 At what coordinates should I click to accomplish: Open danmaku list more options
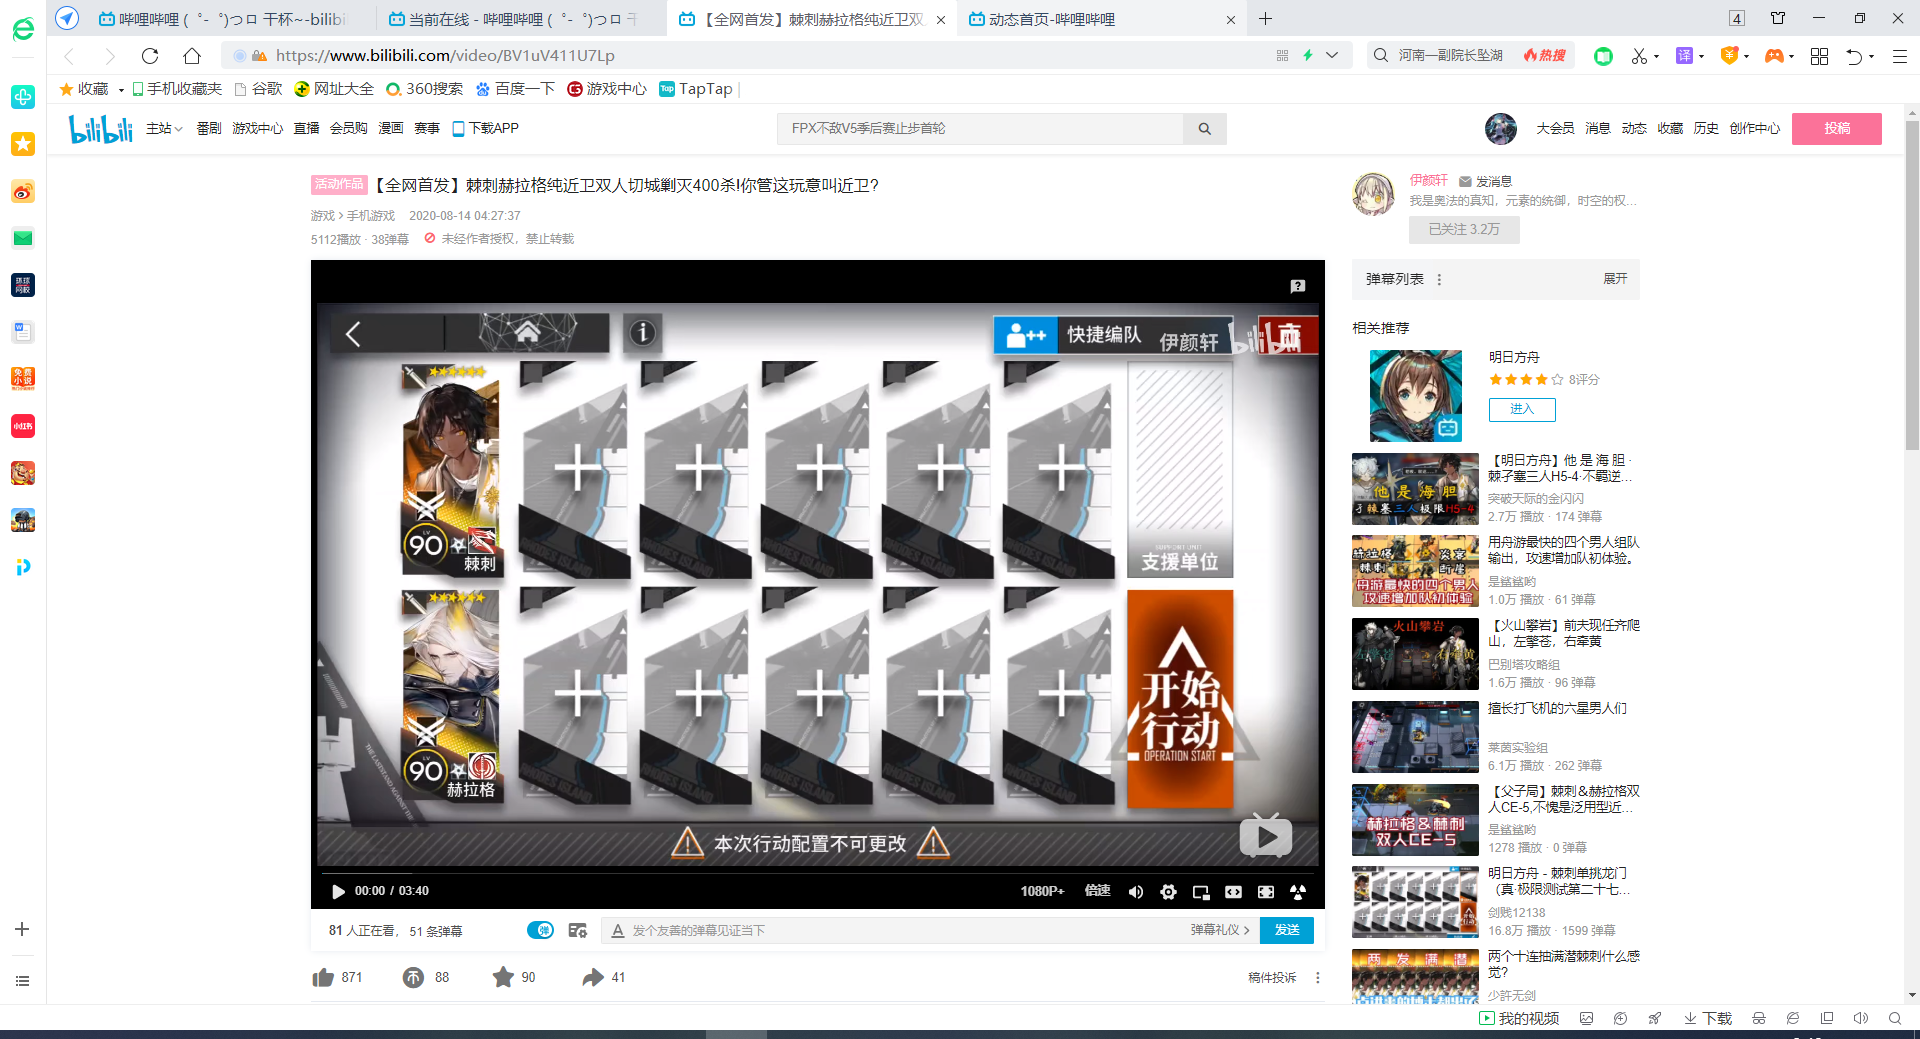tap(1439, 280)
